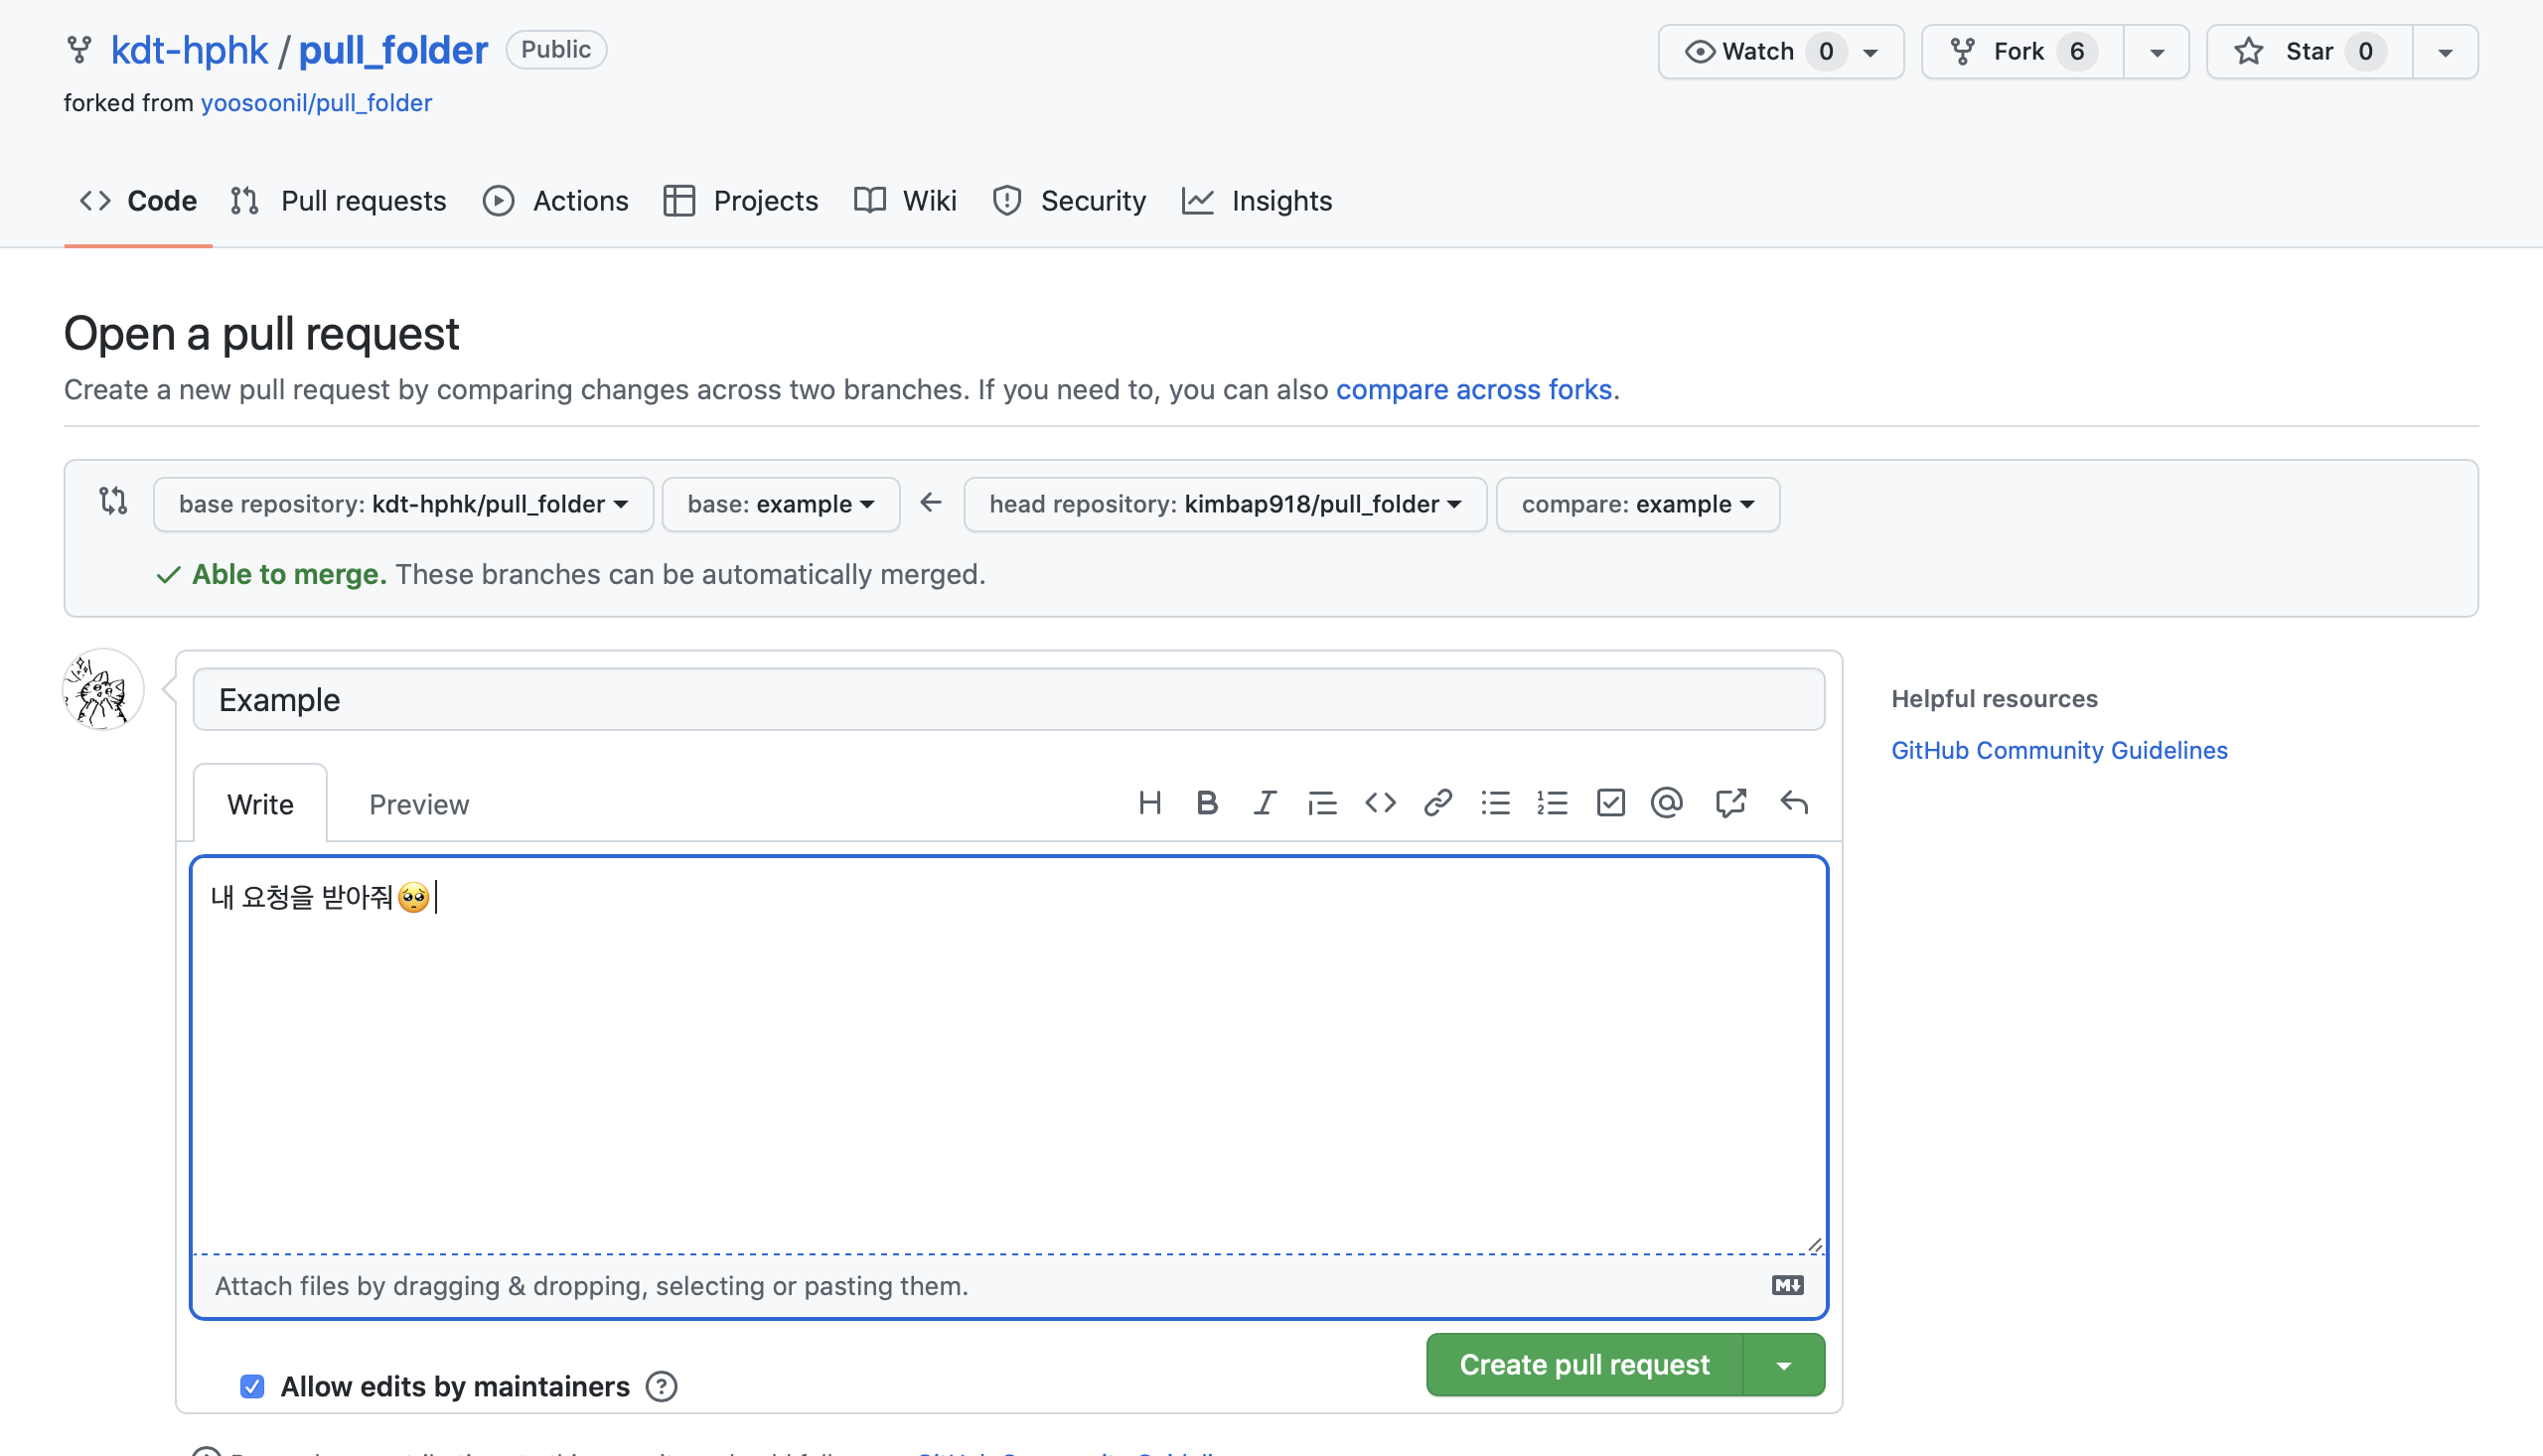2543x1456 pixels.
Task: Insert a numbered list
Action: tap(1552, 803)
